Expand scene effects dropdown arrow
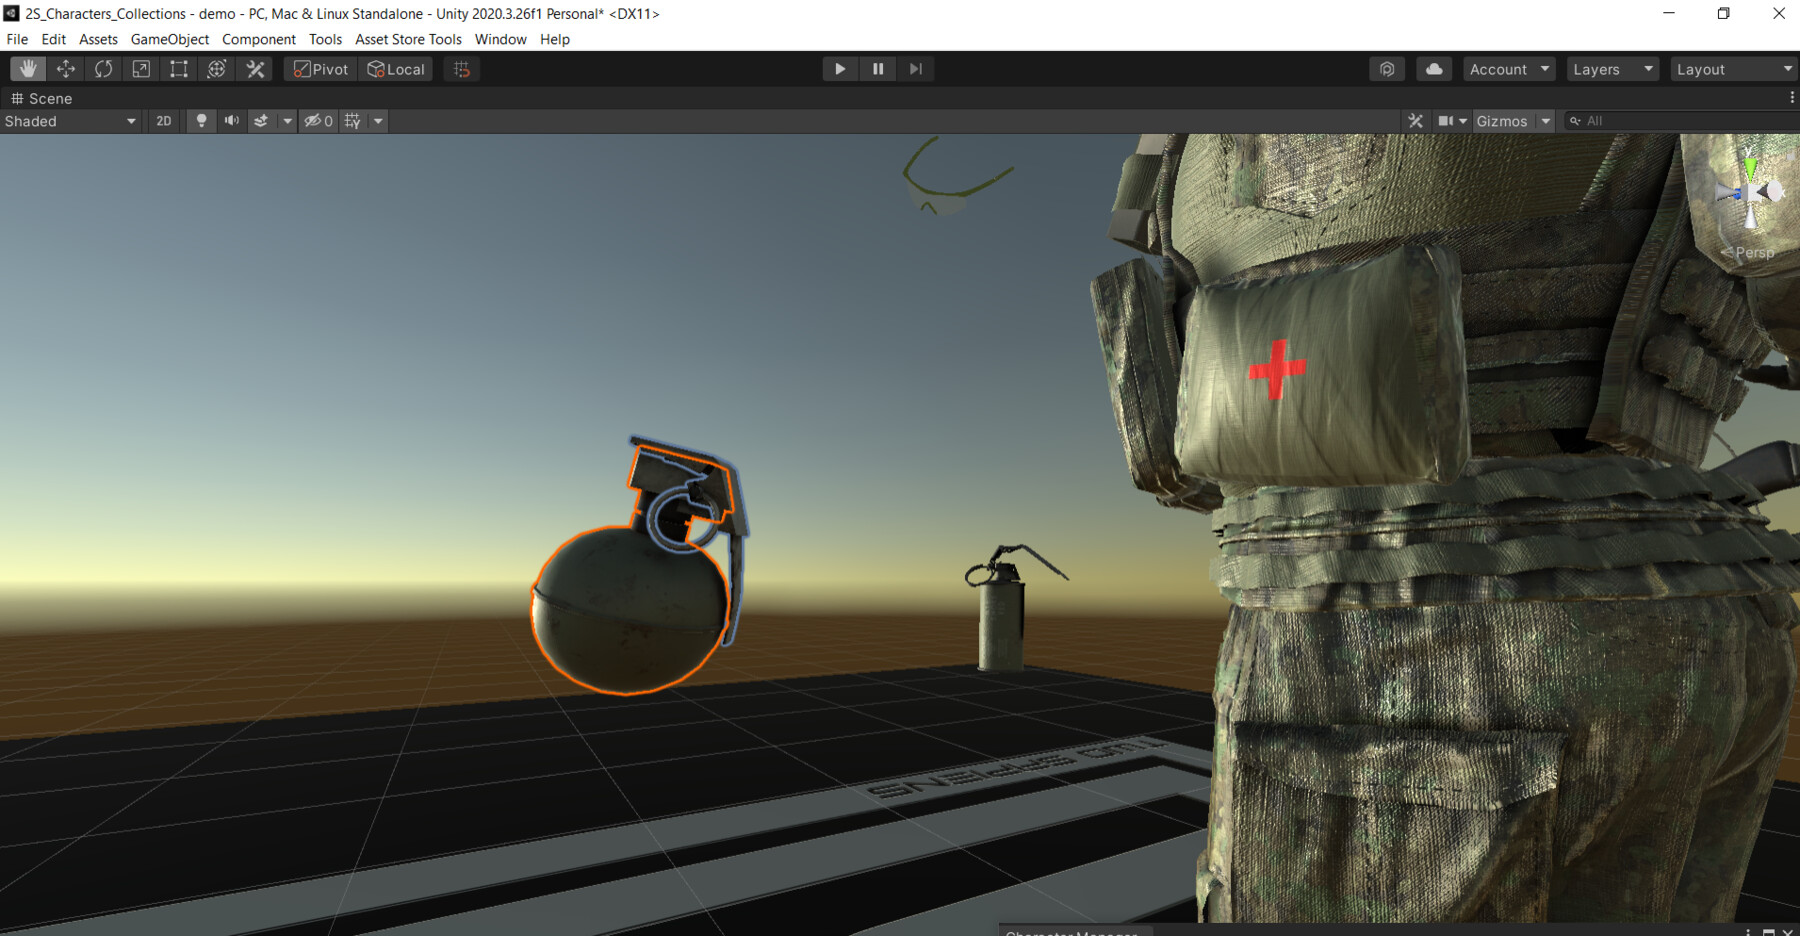 click(x=287, y=121)
